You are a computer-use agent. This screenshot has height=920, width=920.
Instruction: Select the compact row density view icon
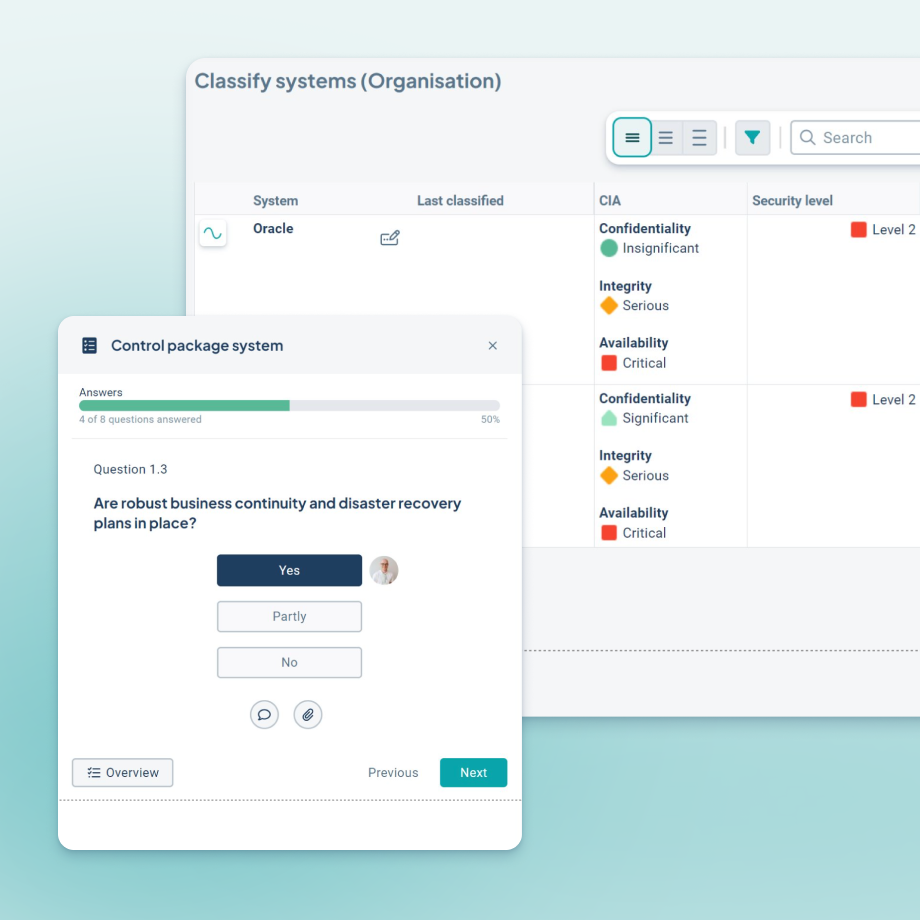coord(632,138)
